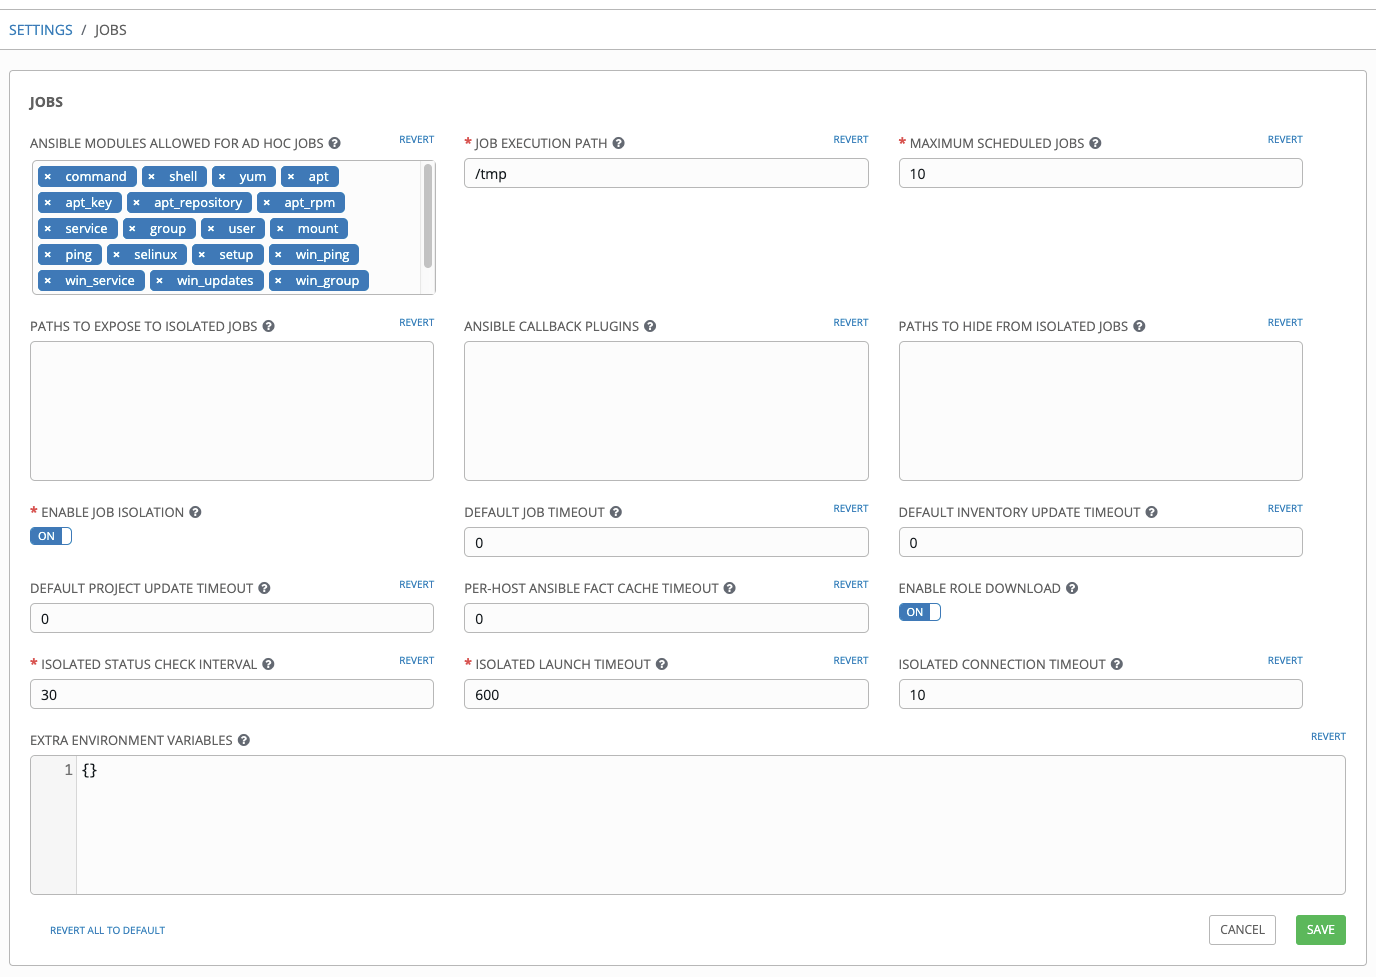Revert the Job Execution Path setting
The image size is (1376, 977).
pos(850,139)
